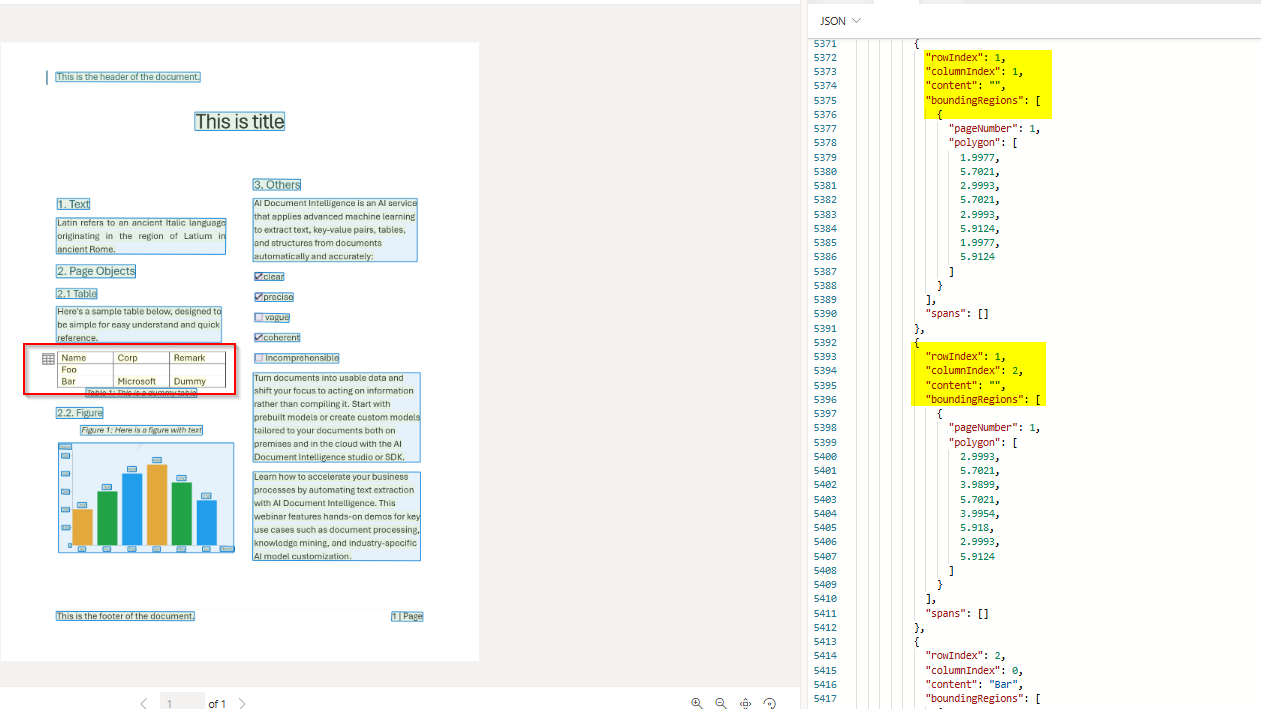Screen dimensions: 1261x709
Task: Click line number 5400 in the JSON panel
Action: [x=824, y=456]
